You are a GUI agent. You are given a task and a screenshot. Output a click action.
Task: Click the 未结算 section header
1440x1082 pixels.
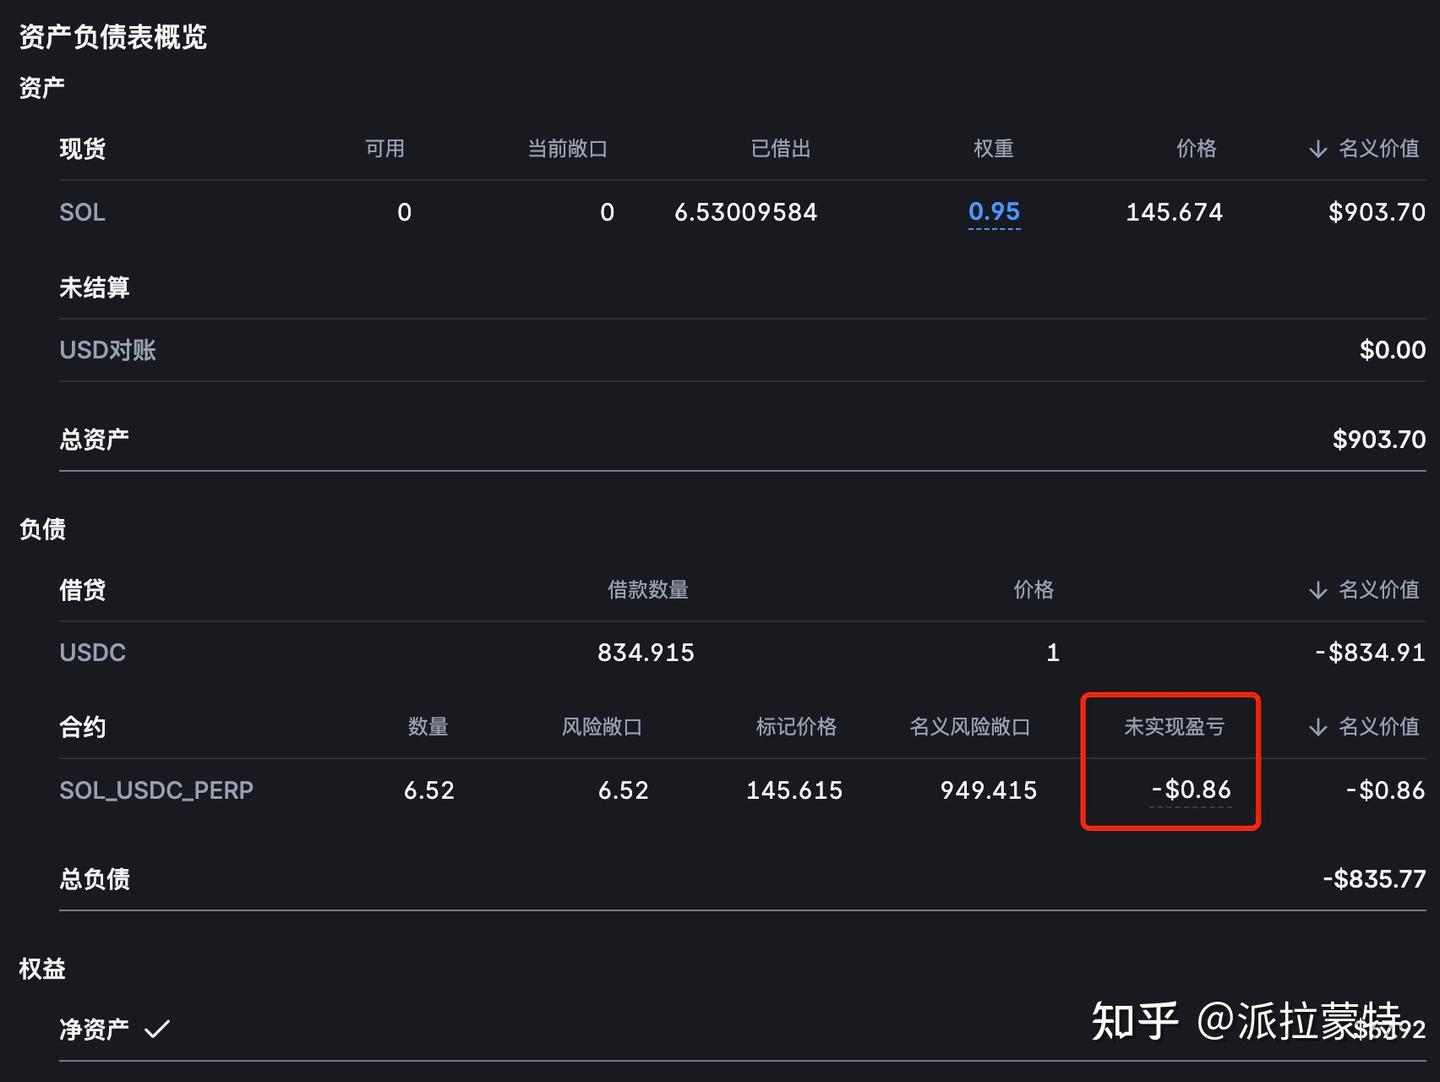coord(95,287)
